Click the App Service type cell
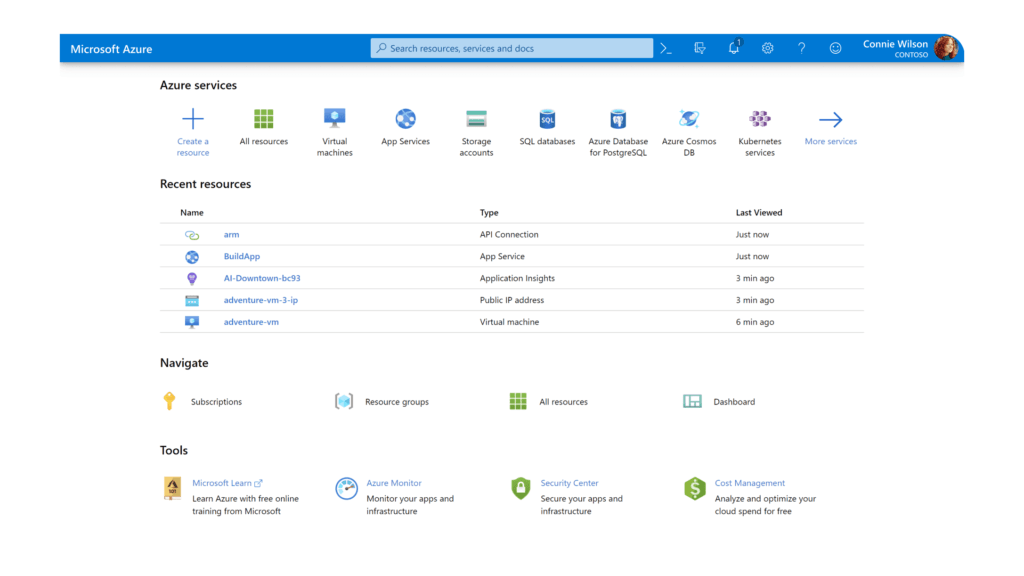The height and width of the screenshot is (576, 1024). [502, 257]
